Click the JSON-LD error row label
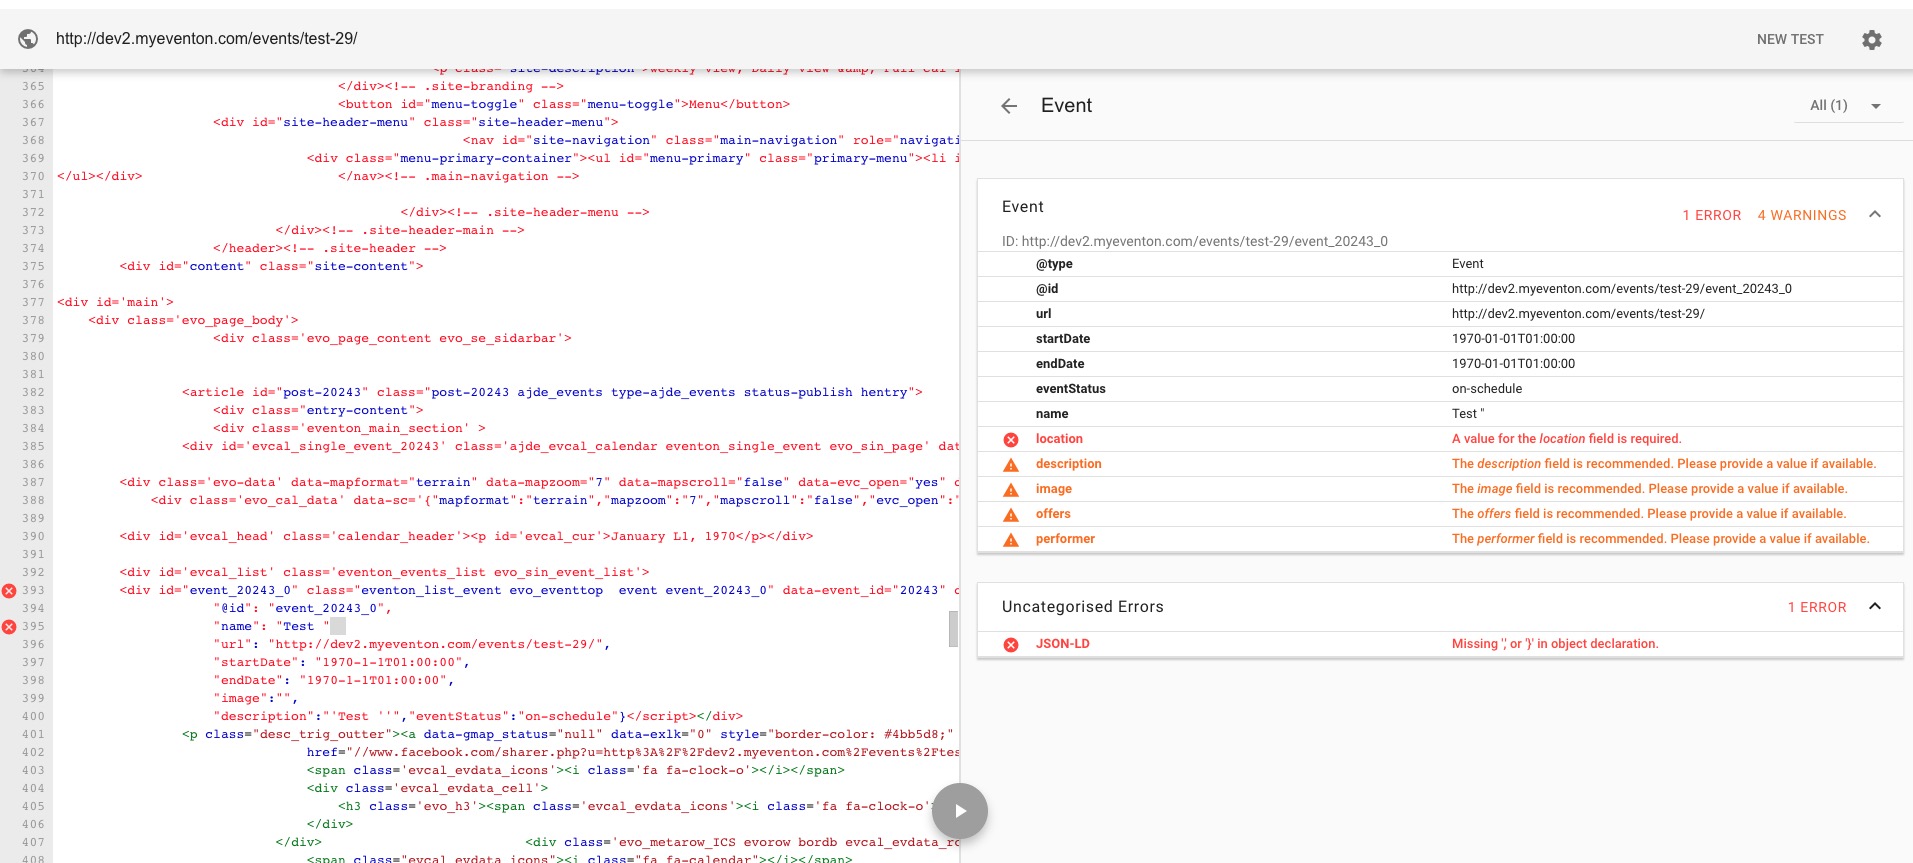 [1062, 644]
